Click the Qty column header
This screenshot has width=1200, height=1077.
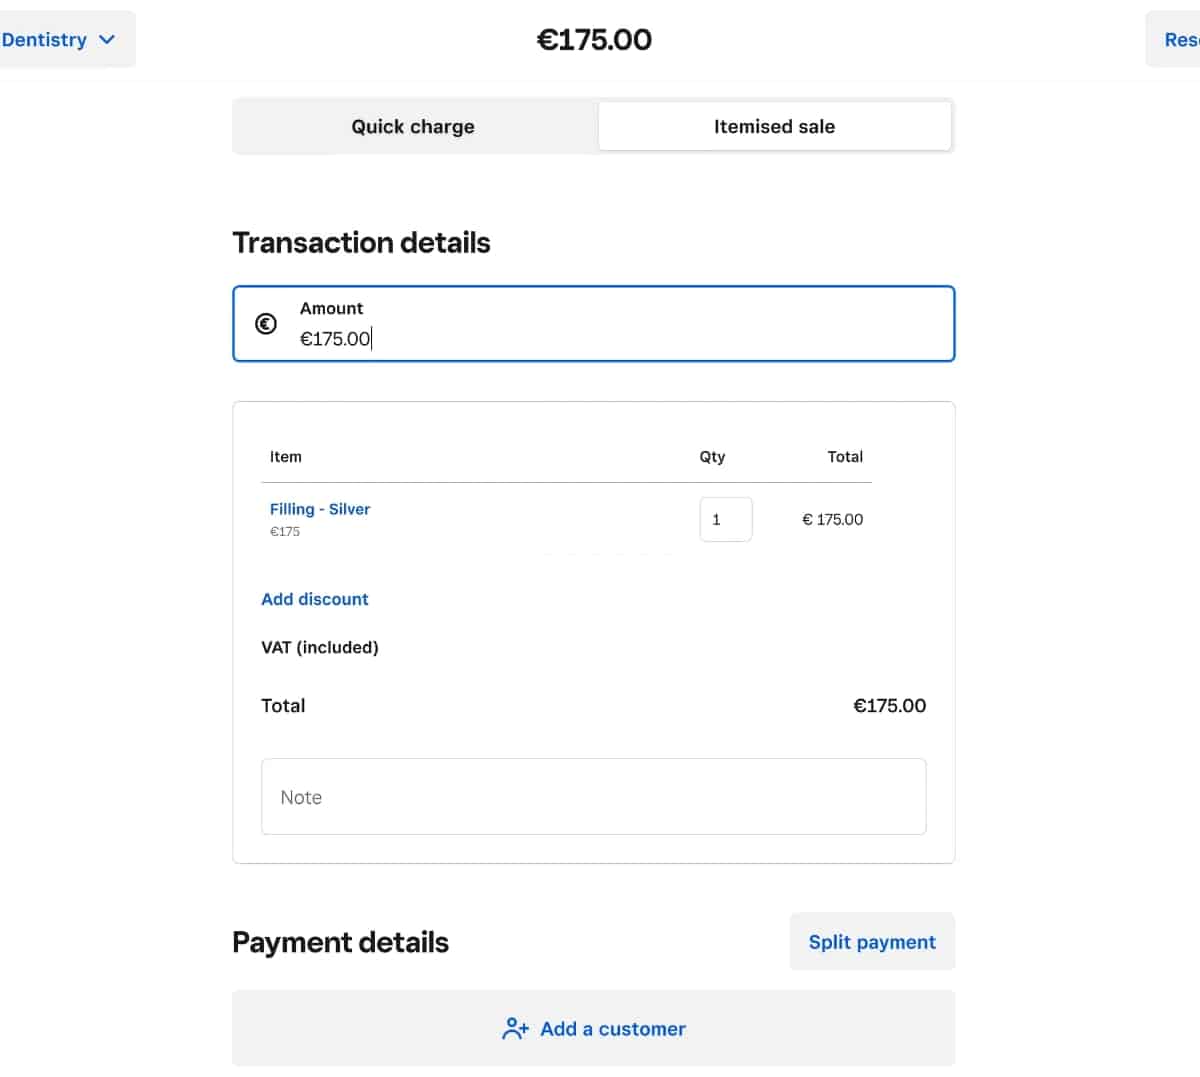(x=712, y=457)
